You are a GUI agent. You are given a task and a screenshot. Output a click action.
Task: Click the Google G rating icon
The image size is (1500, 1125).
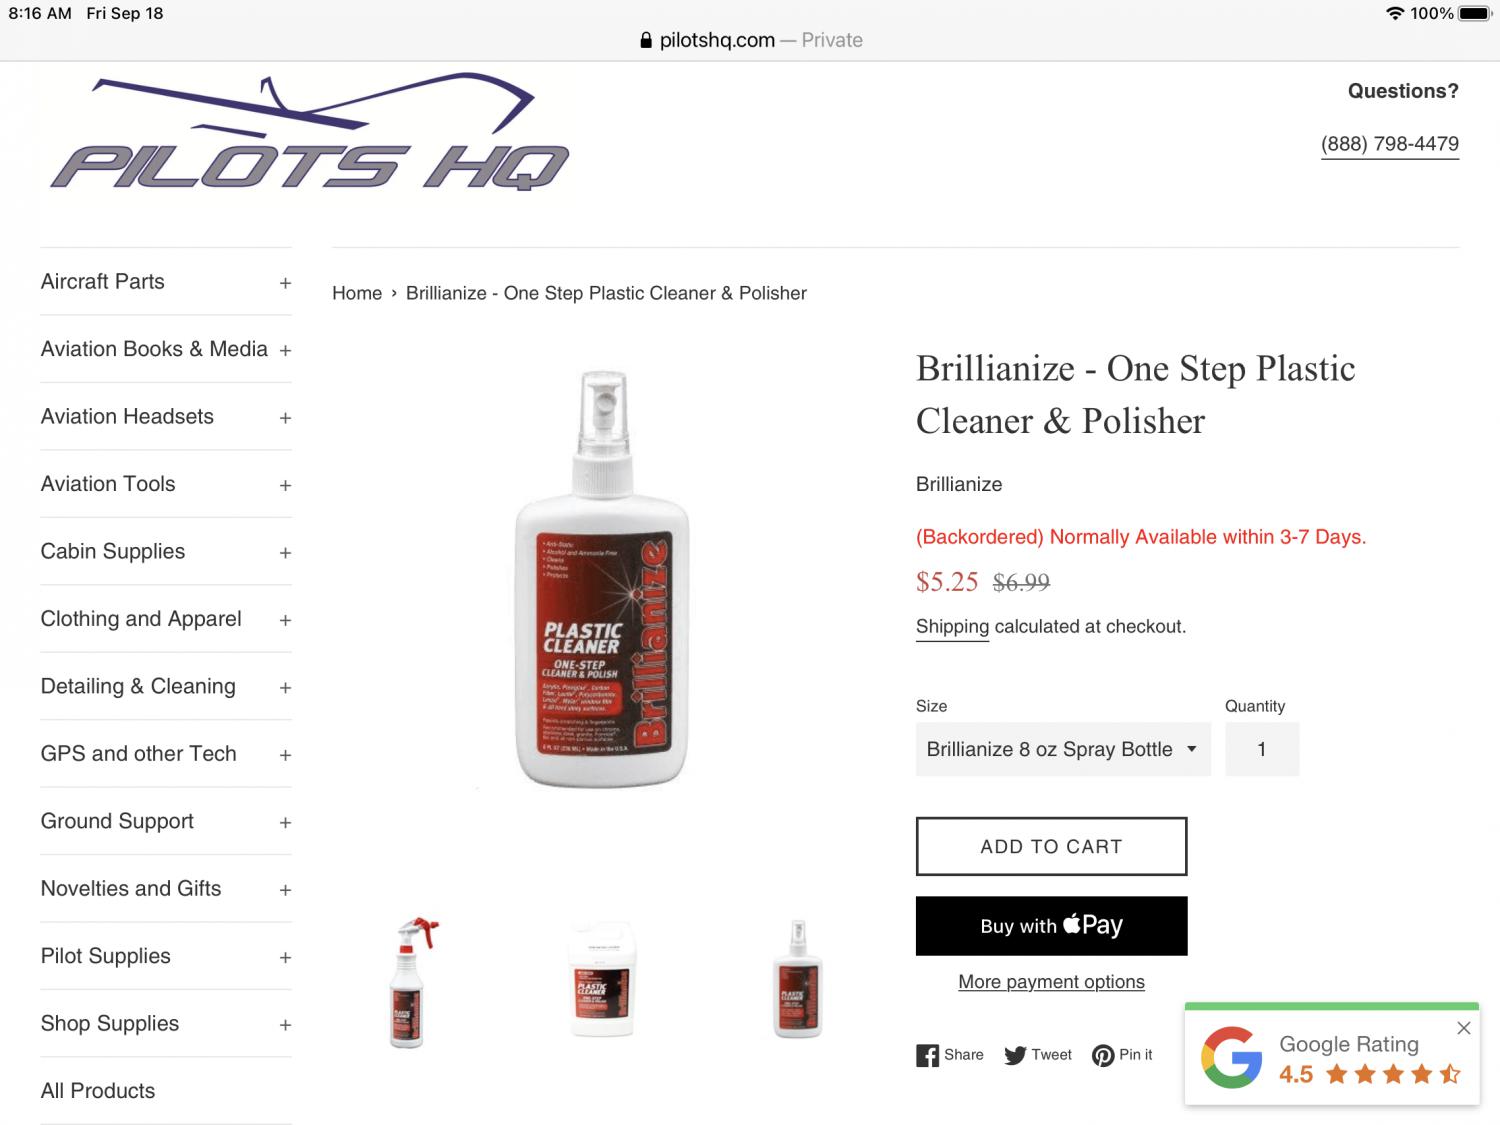coord(1232,1057)
